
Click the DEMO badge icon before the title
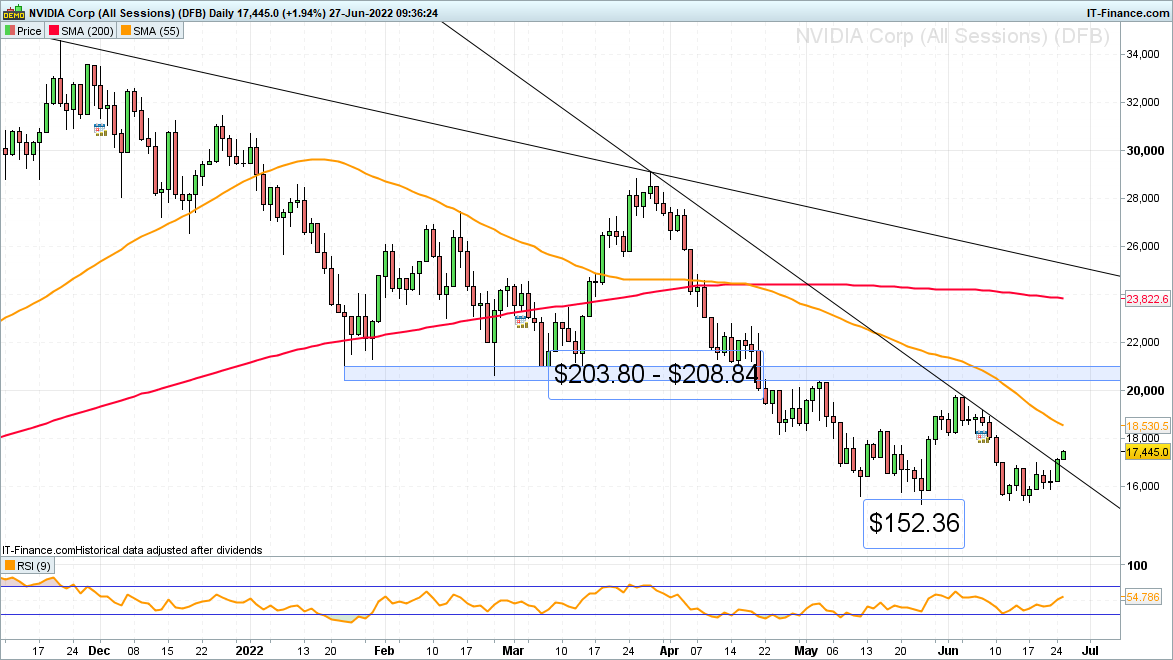tap(13, 13)
